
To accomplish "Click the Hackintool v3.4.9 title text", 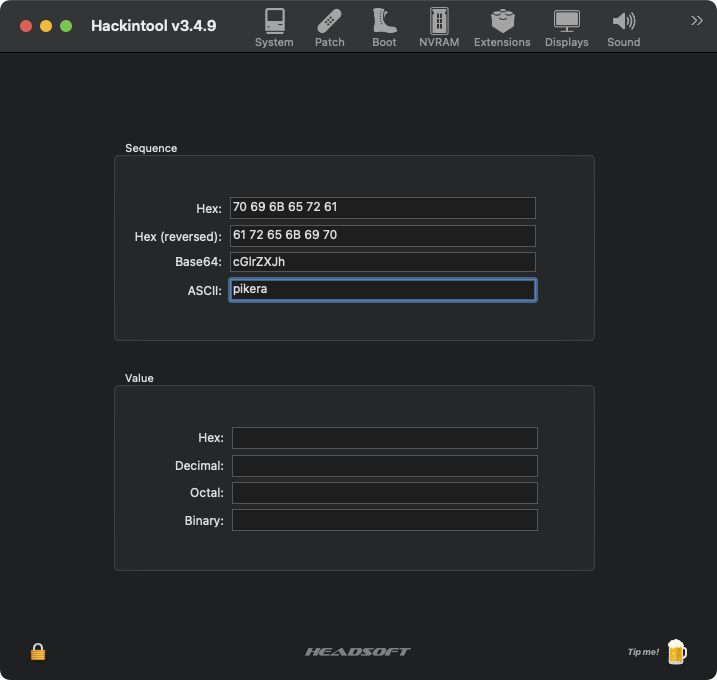I will click(154, 26).
